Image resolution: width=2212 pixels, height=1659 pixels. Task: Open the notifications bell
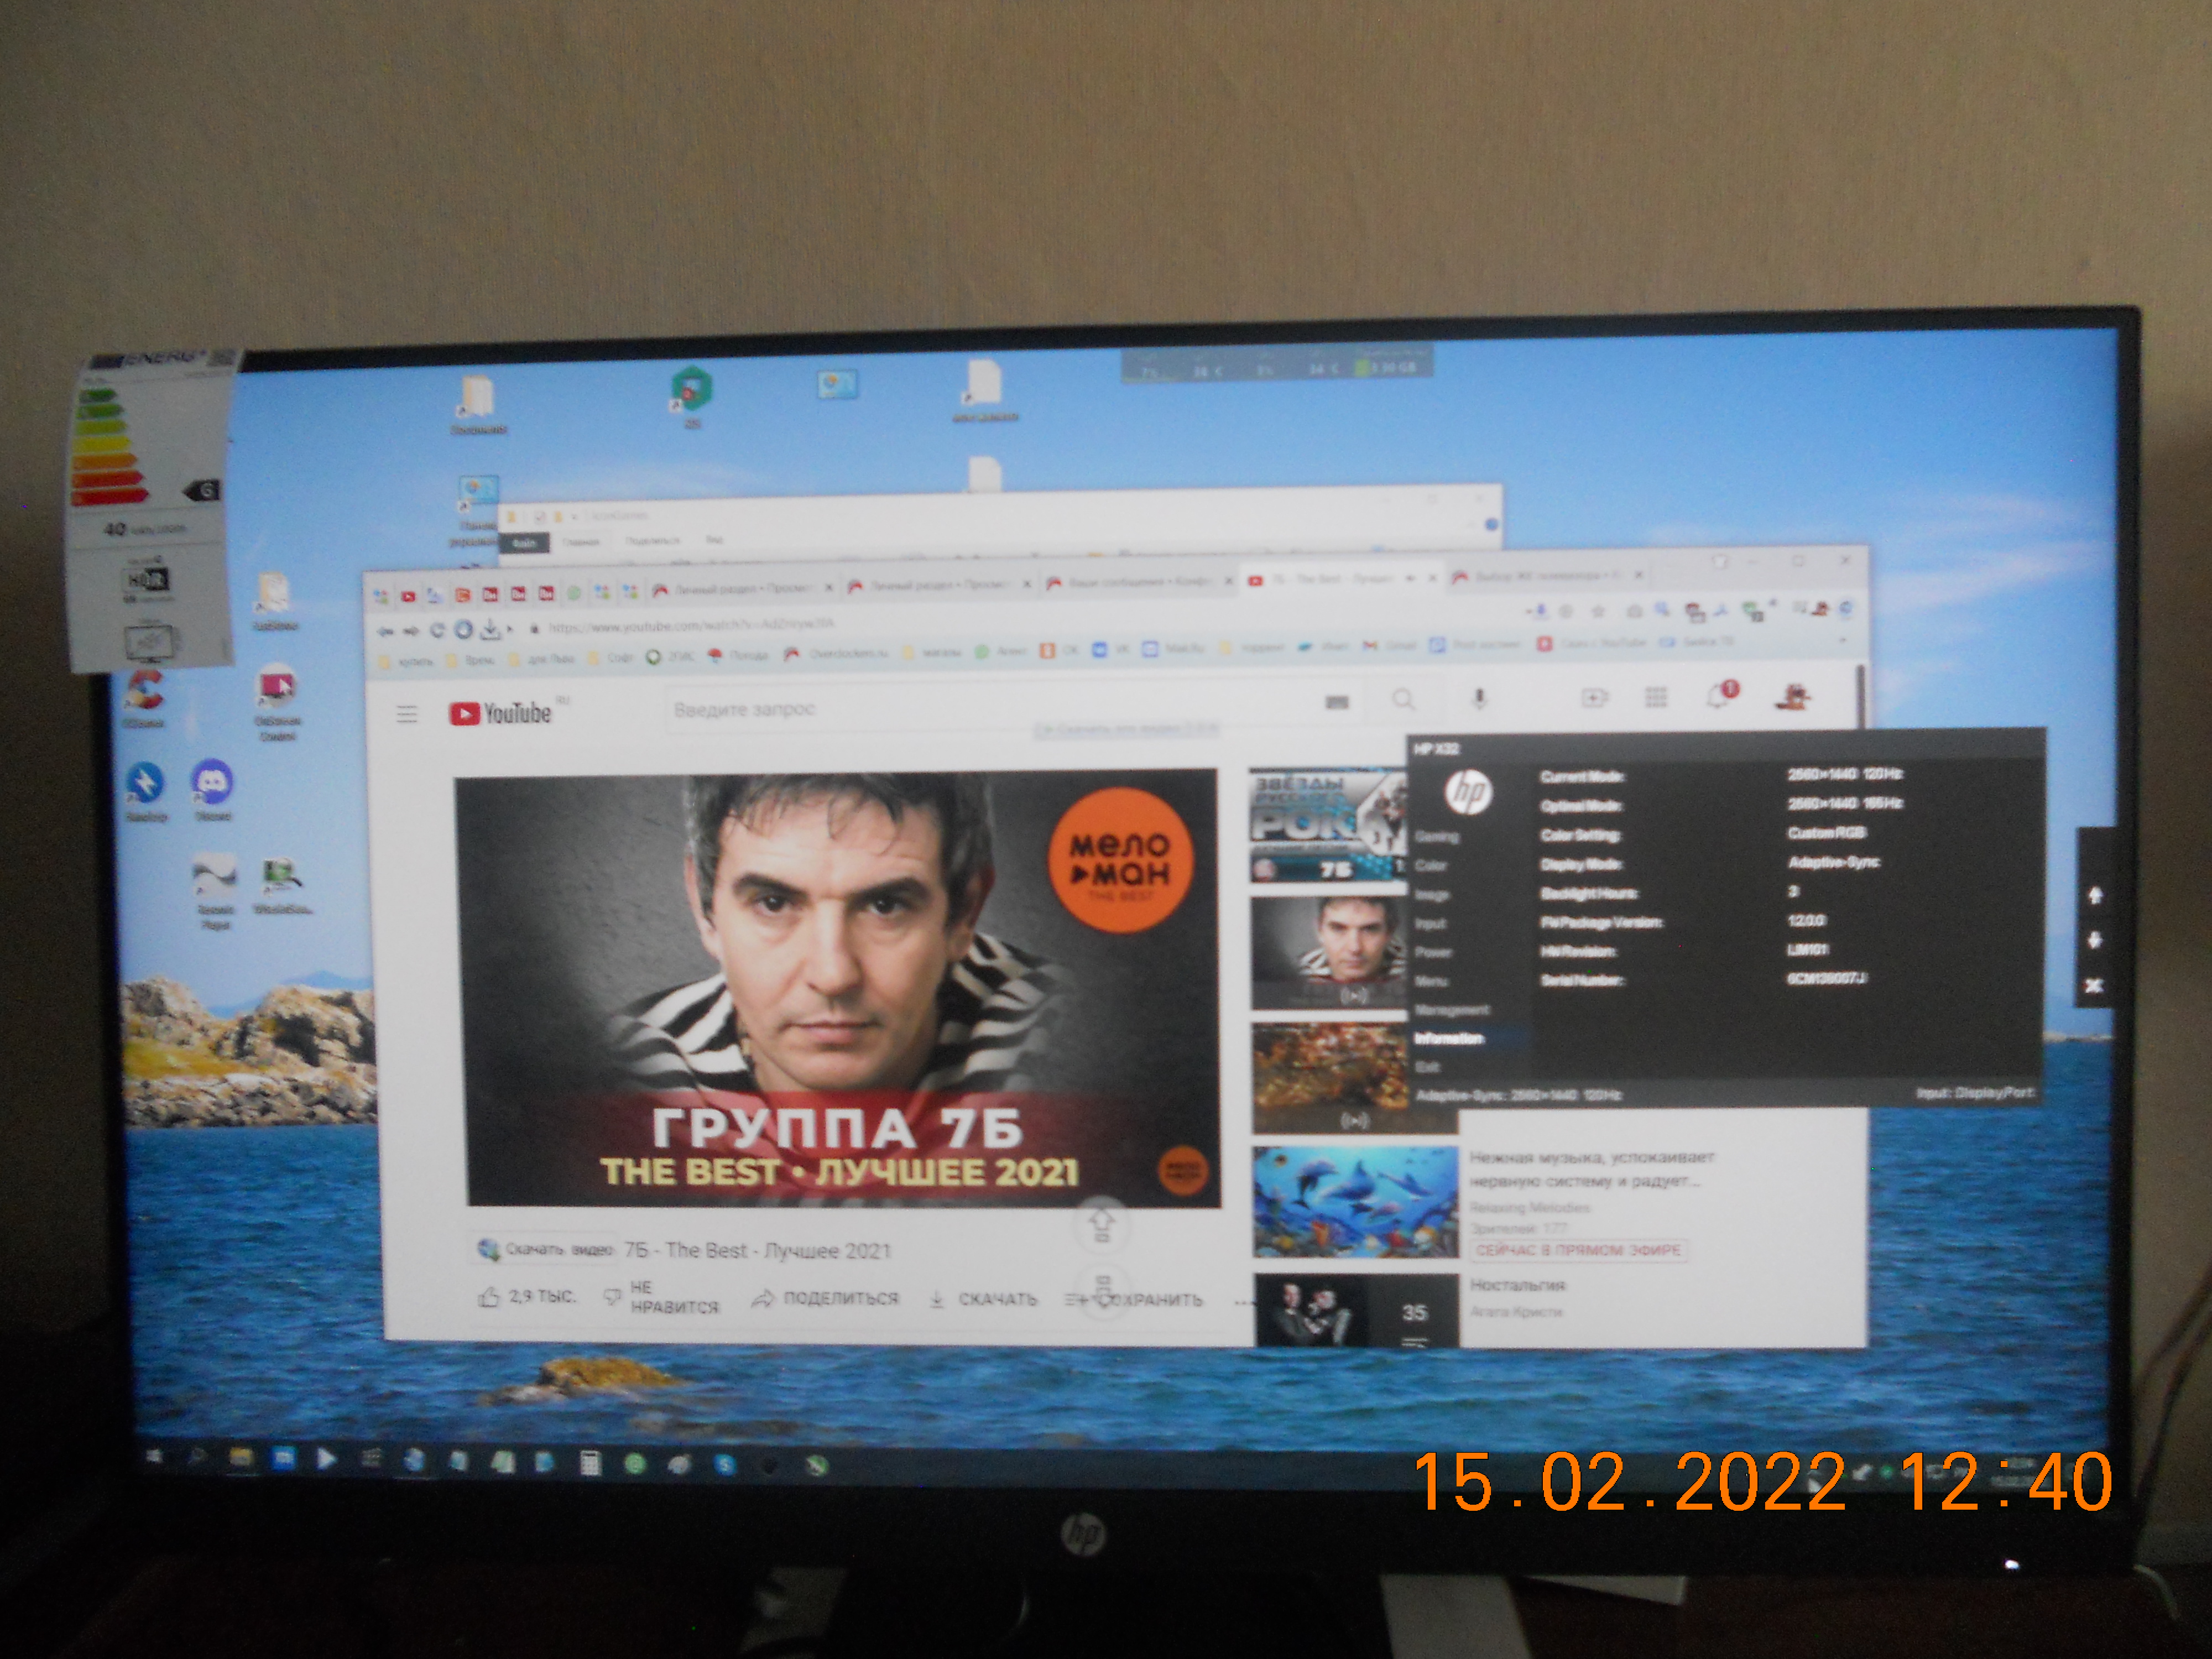[x=1718, y=696]
